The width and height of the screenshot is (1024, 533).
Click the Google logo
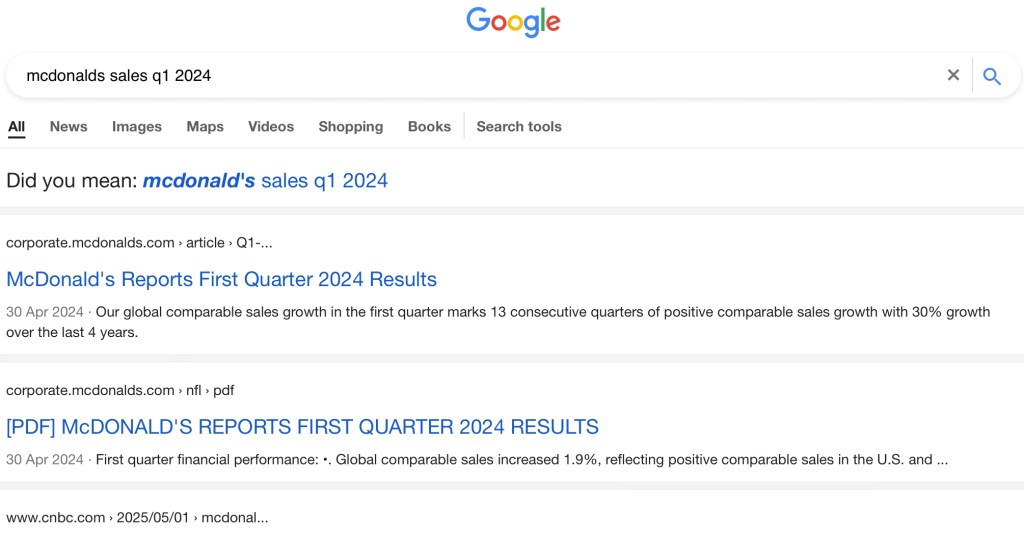click(513, 22)
